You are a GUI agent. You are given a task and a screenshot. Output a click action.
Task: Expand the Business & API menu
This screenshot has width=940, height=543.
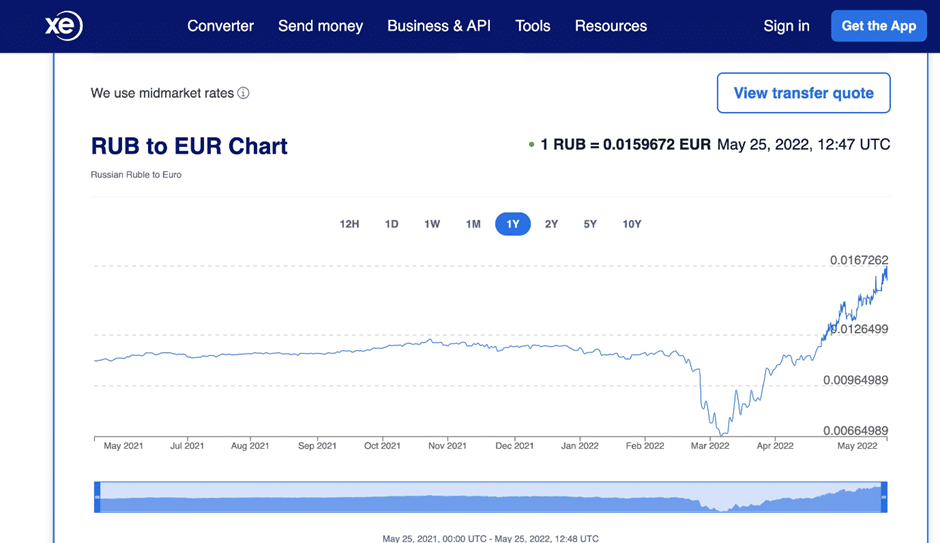tap(439, 26)
